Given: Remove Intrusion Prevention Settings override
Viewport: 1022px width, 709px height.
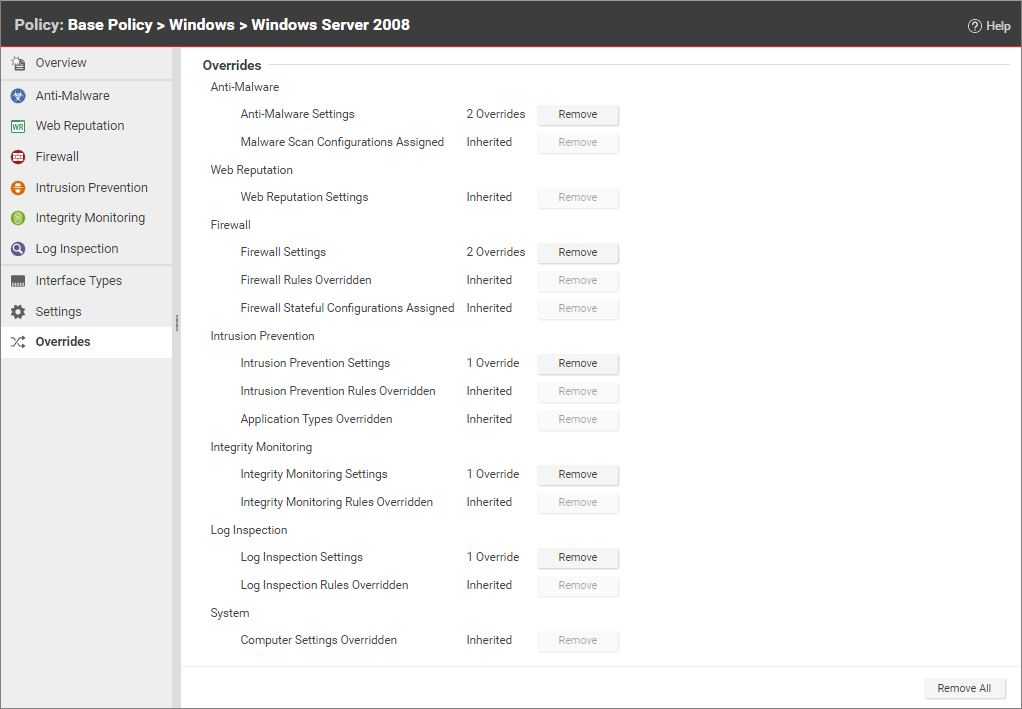Looking at the screenshot, I should 578,364.
